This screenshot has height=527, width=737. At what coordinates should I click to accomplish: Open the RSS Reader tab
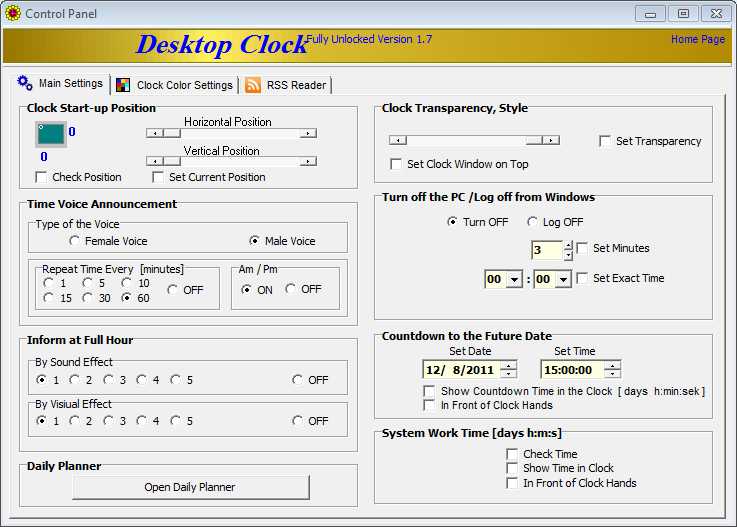coord(287,85)
